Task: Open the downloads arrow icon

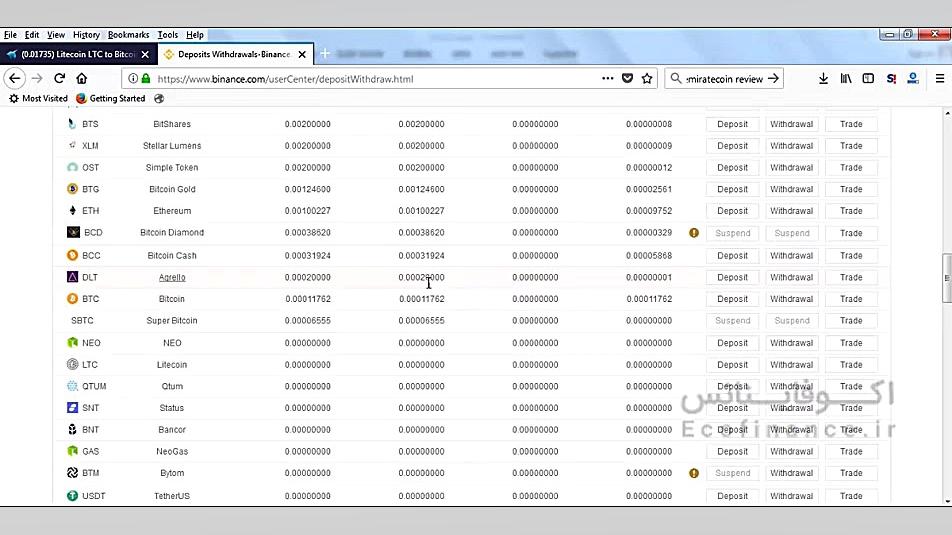Action: [823, 78]
